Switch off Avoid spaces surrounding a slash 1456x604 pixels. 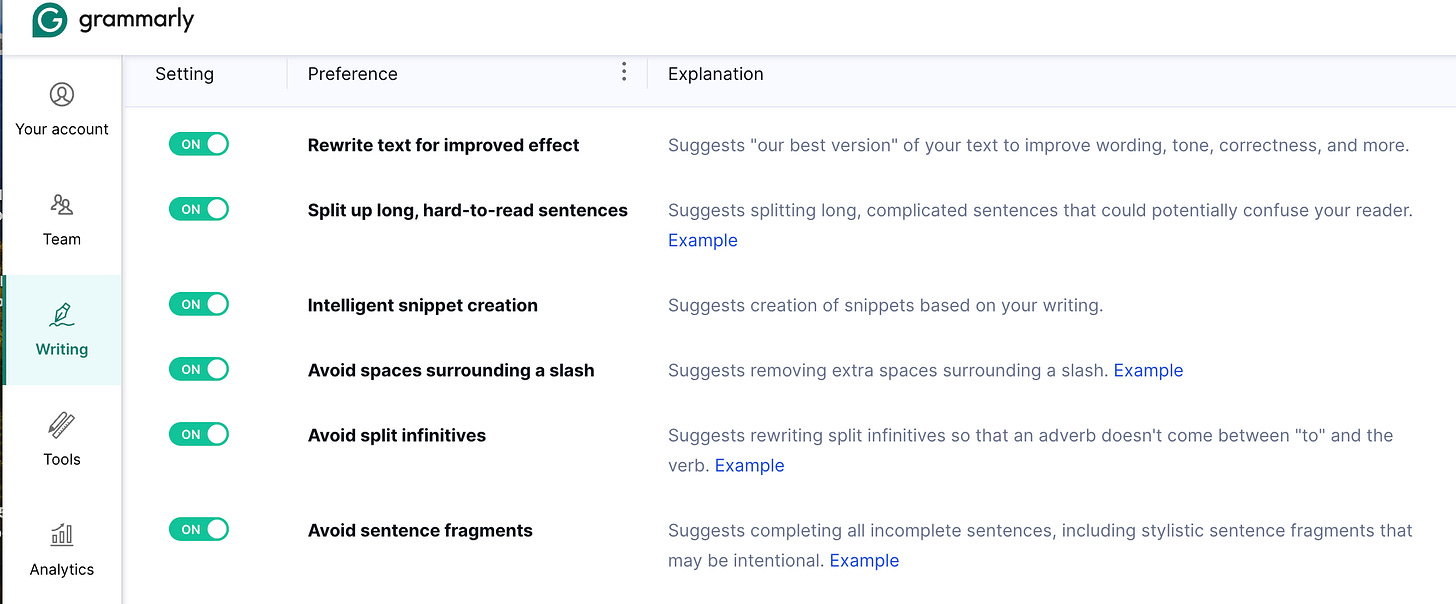[199, 369]
